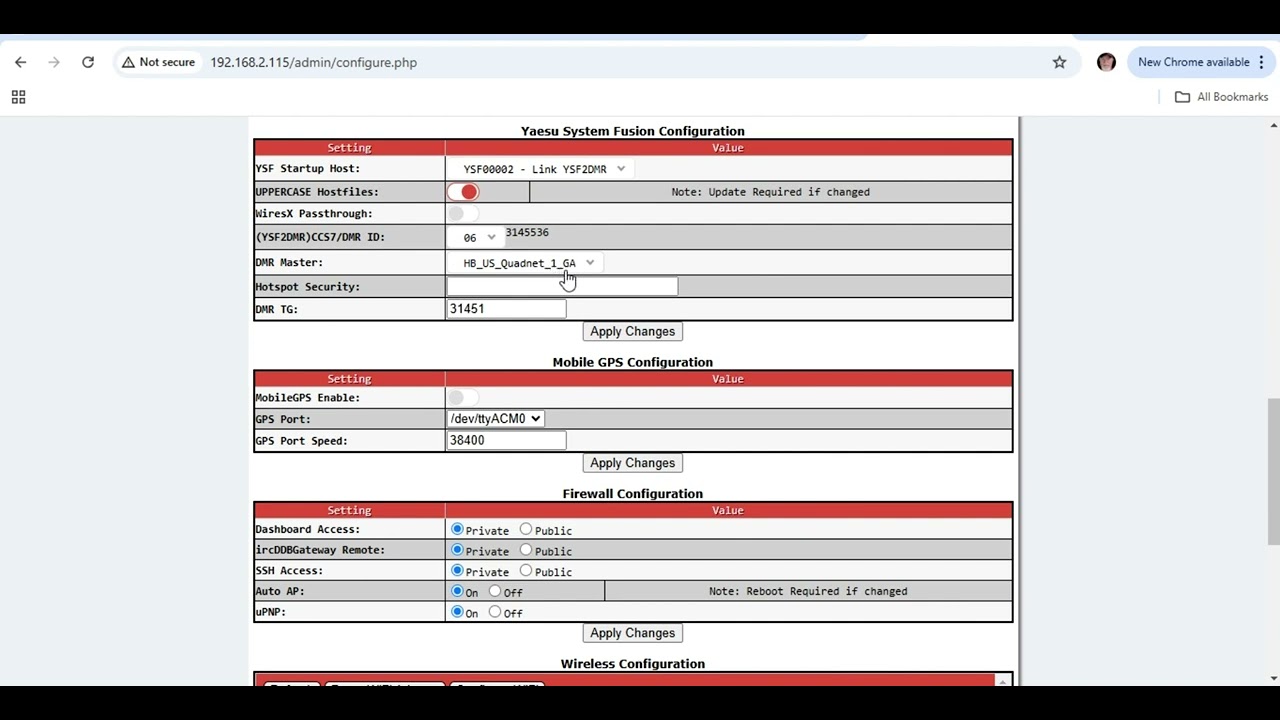Turn uPNP Off
This screenshot has height=720, width=1280.
[494, 611]
